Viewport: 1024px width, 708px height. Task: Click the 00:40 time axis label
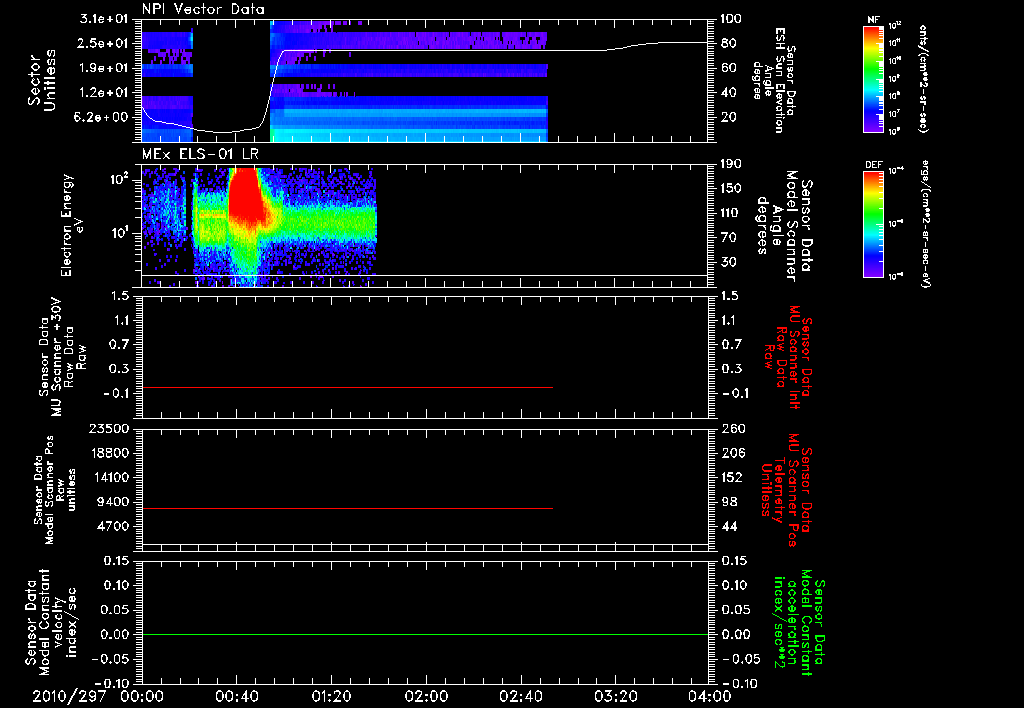tap(236, 696)
